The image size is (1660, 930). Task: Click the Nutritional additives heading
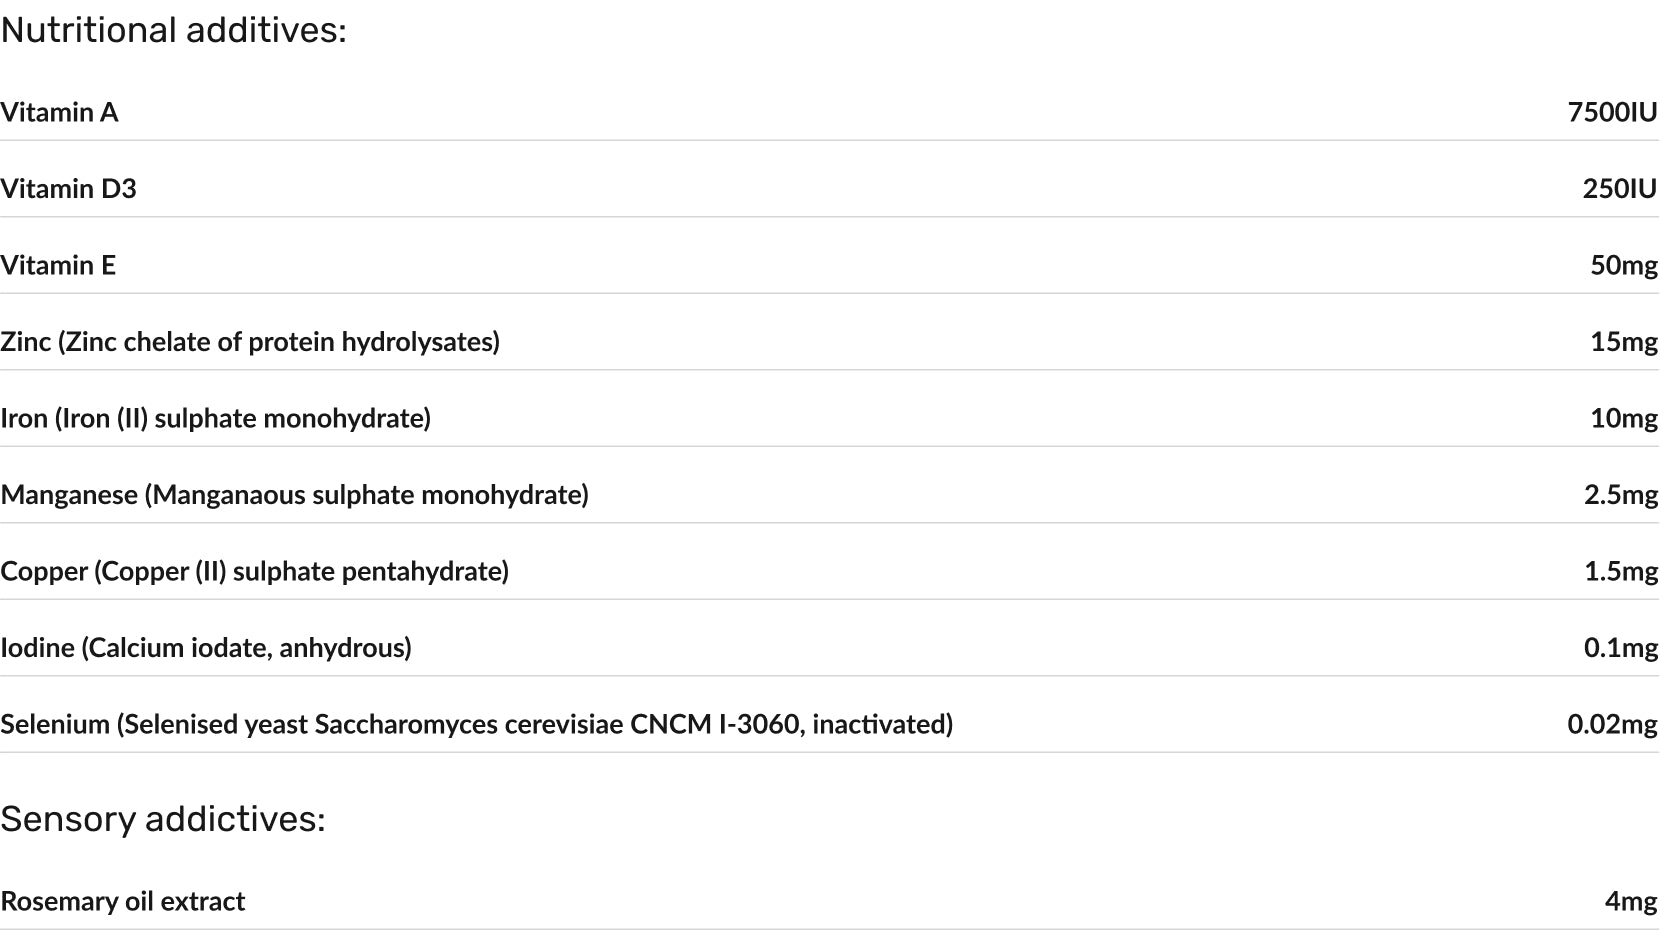tap(173, 30)
